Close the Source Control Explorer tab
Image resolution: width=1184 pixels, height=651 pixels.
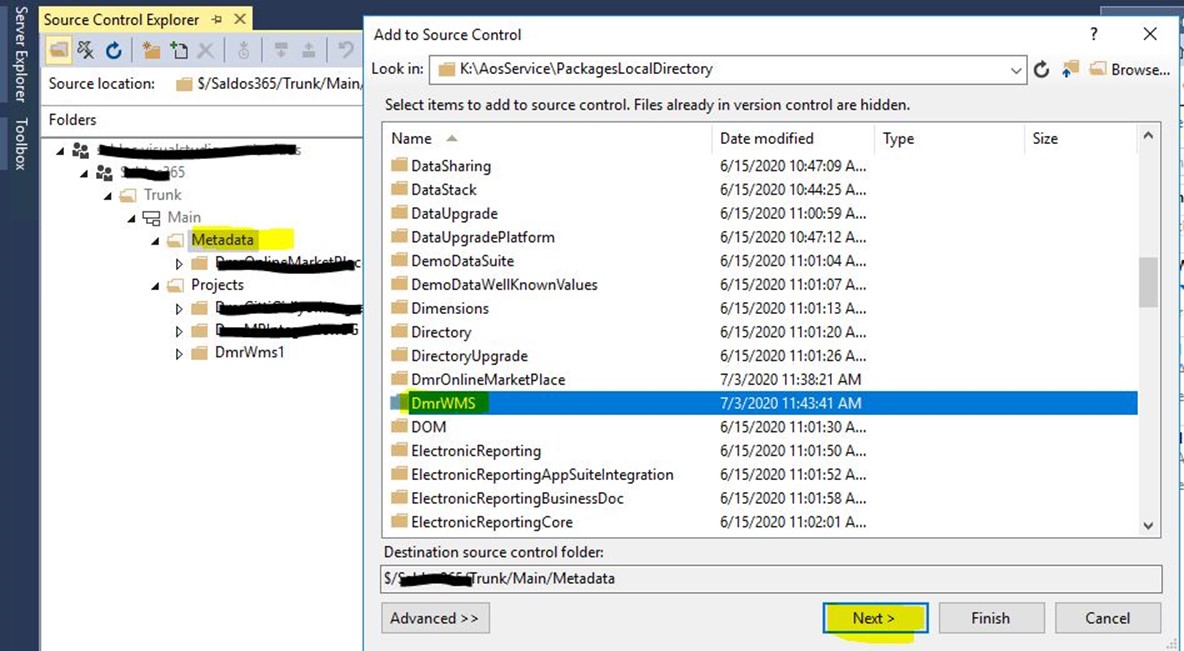click(240, 19)
